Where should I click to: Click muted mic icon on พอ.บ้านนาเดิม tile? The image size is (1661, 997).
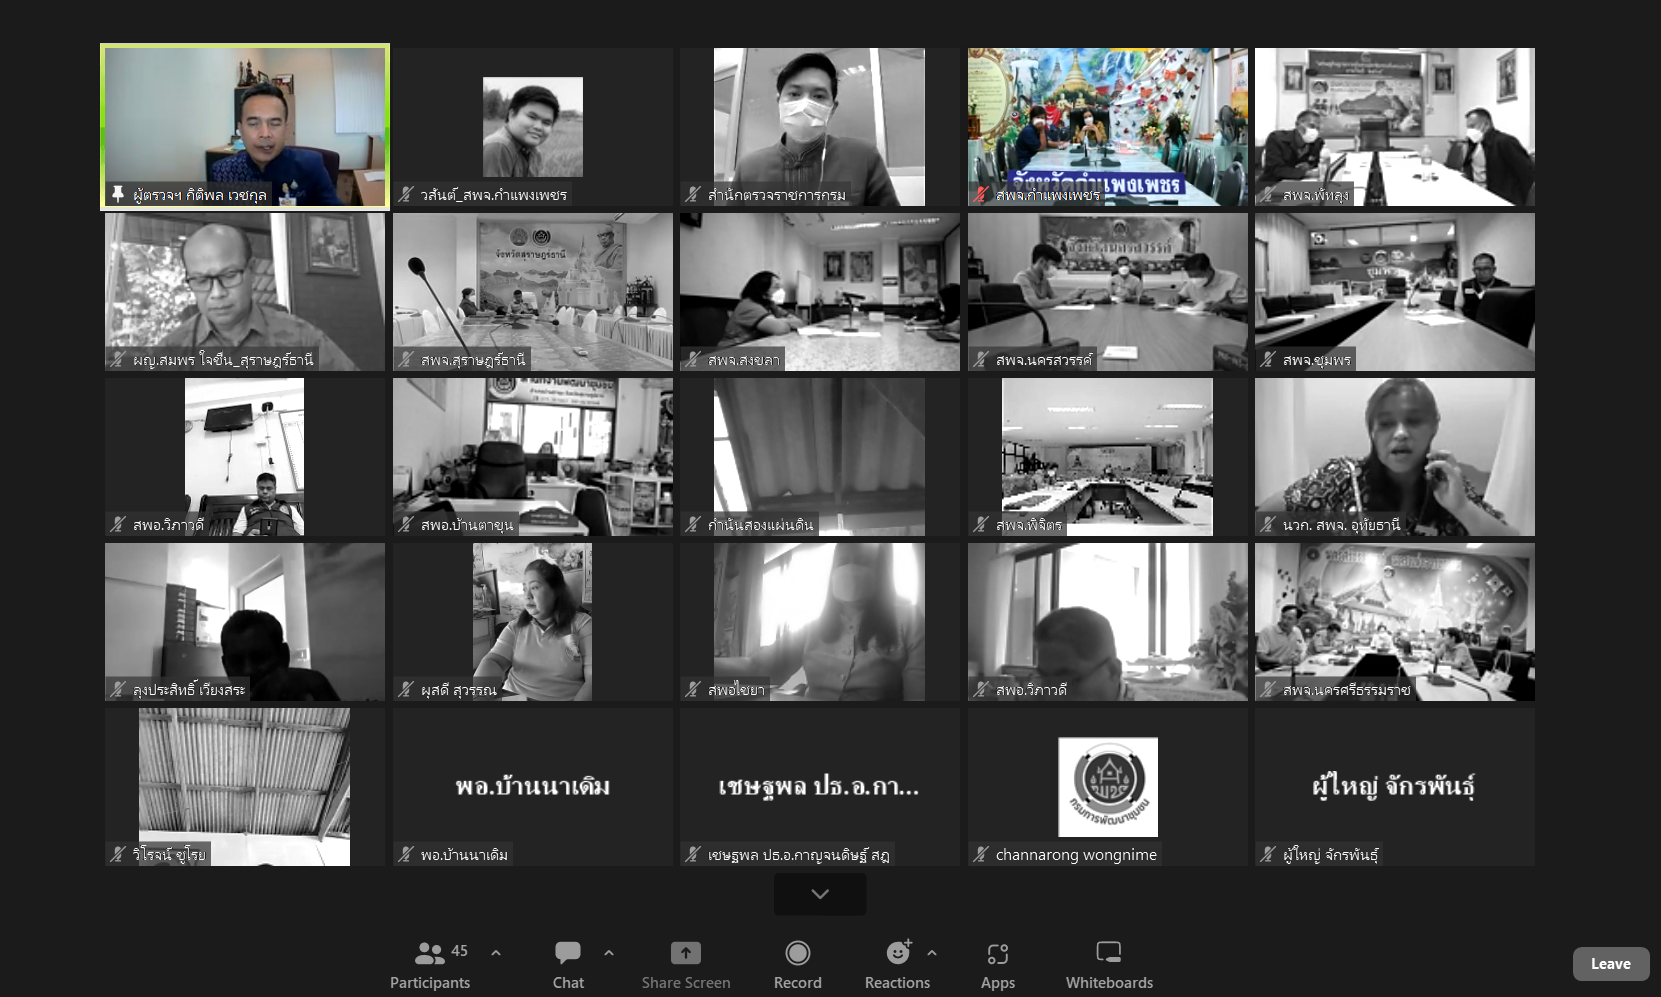click(406, 854)
